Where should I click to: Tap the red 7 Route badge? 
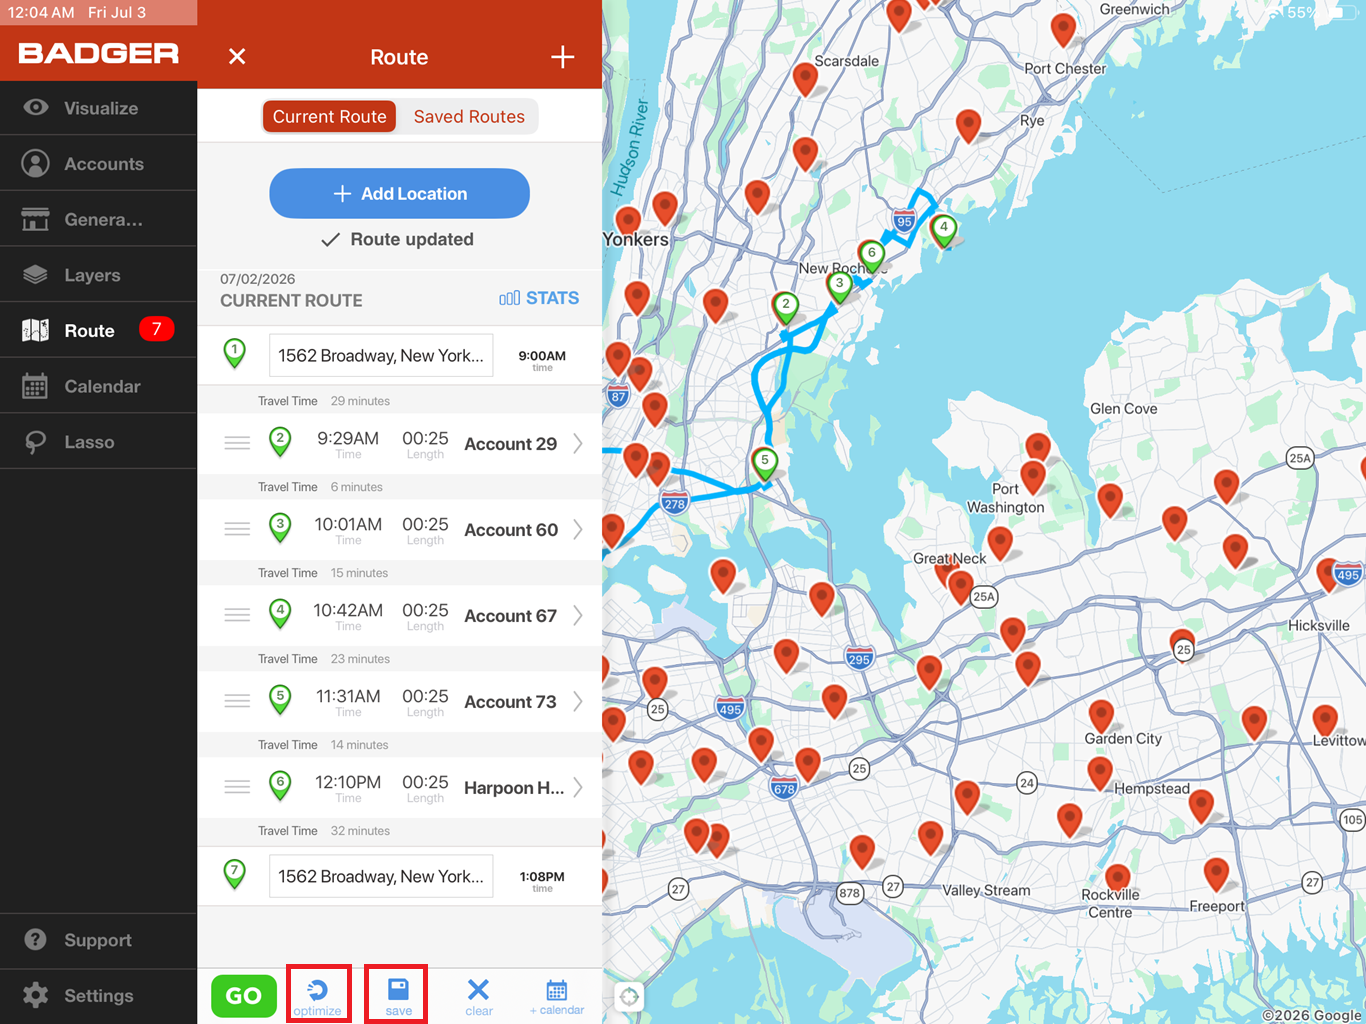click(x=157, y=329)
